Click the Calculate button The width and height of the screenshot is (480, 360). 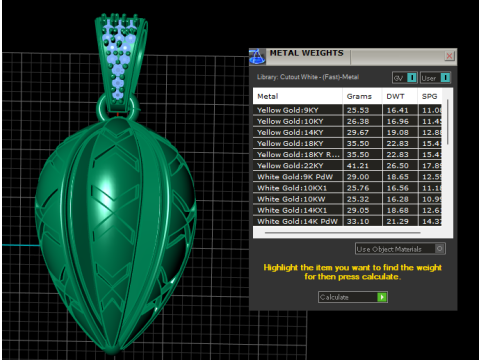click(353, 297)
